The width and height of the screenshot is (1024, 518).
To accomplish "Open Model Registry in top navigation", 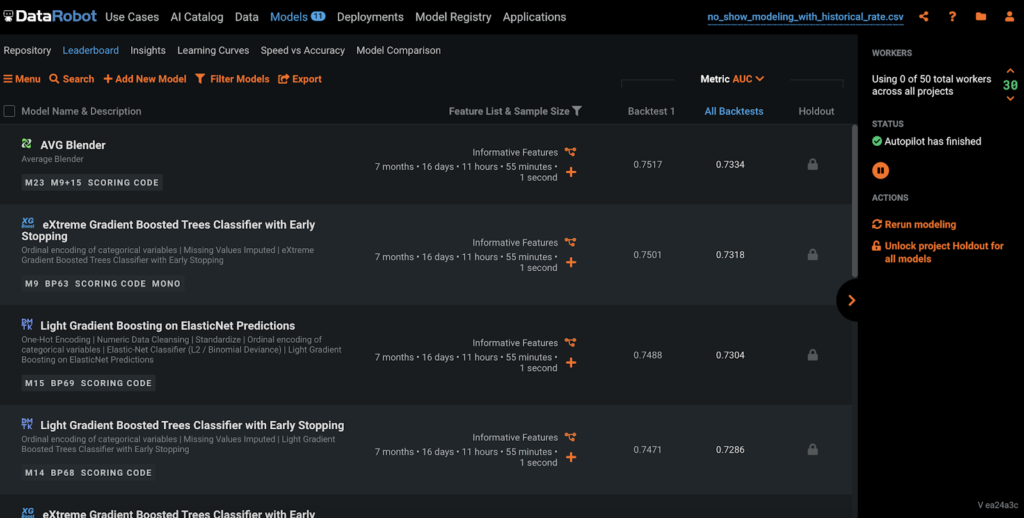I will tap(453, 18).
